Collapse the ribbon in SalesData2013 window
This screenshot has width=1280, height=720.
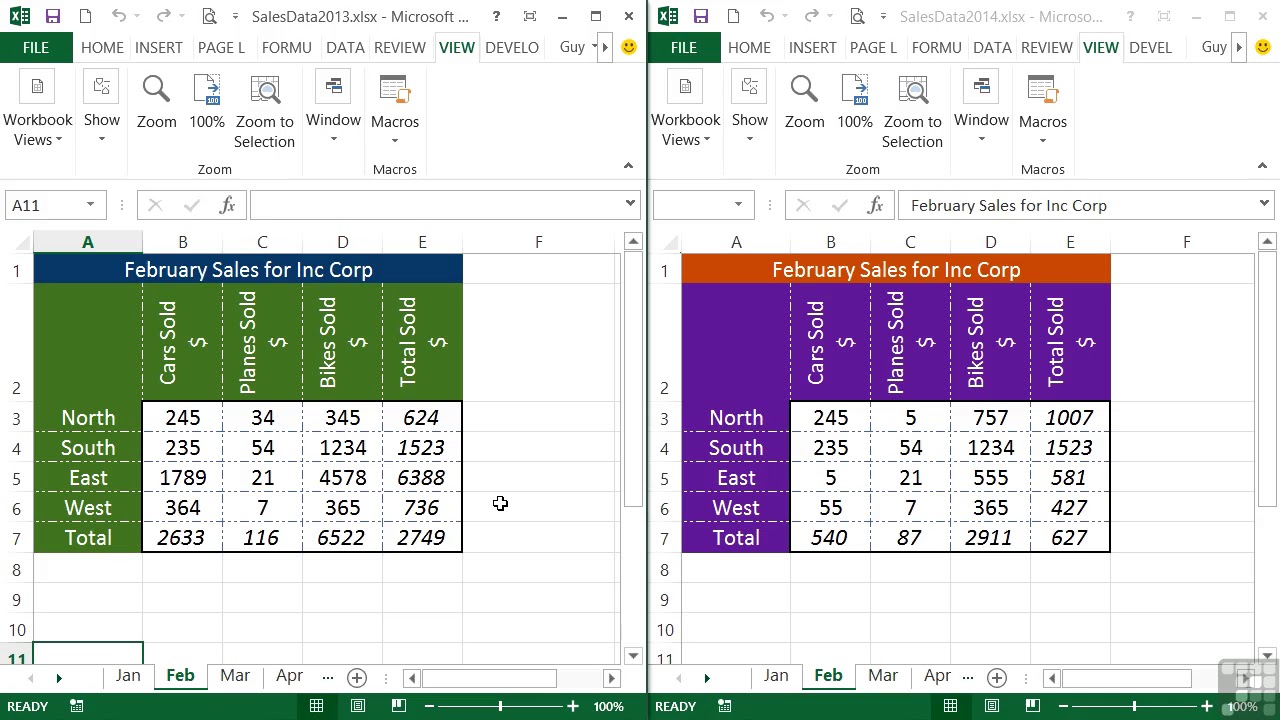tap(628, 166)
